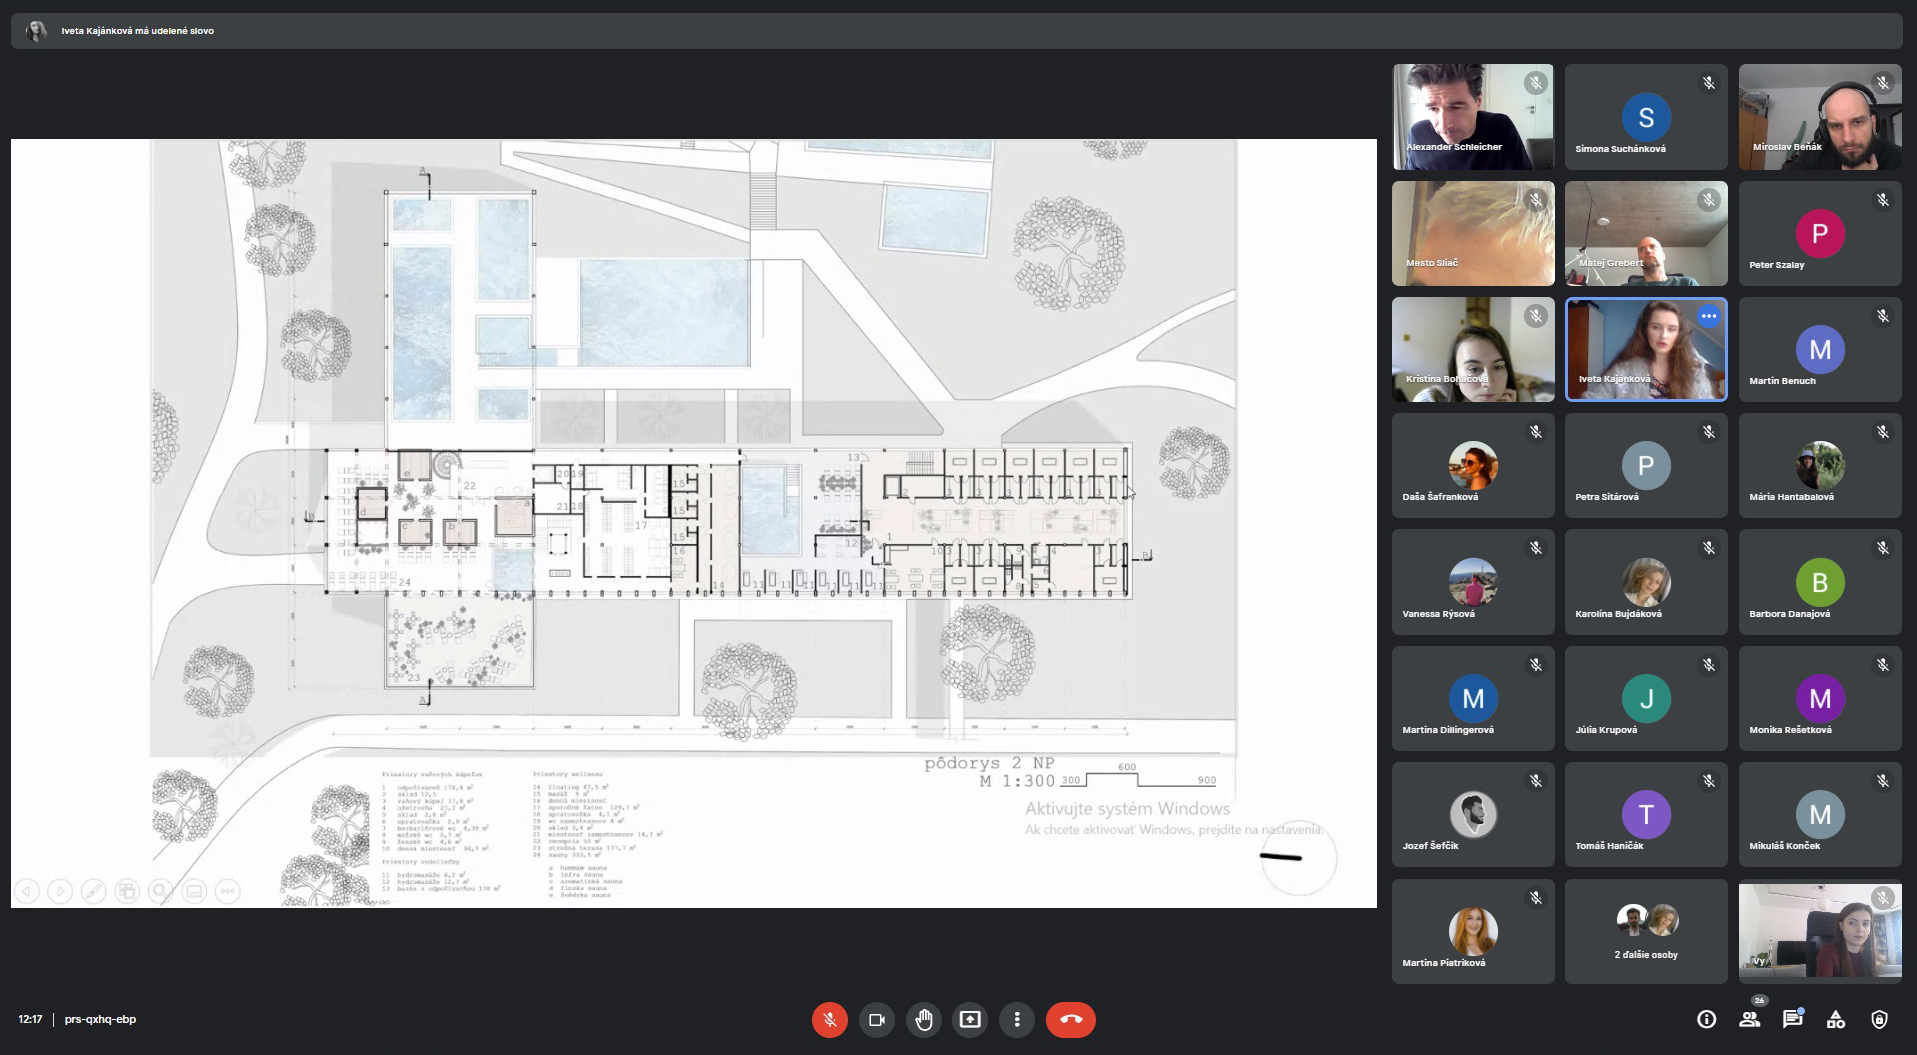Click muted mic icon on Petra Sitárová tile

[x=1709, y=432]
